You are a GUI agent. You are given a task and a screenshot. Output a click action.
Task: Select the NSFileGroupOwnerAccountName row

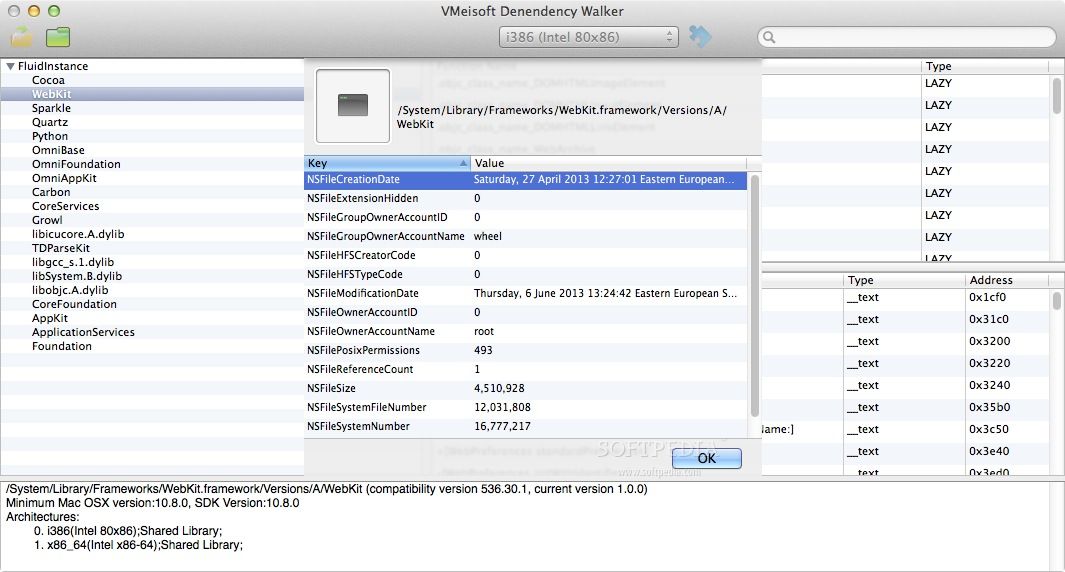(526, 236)
